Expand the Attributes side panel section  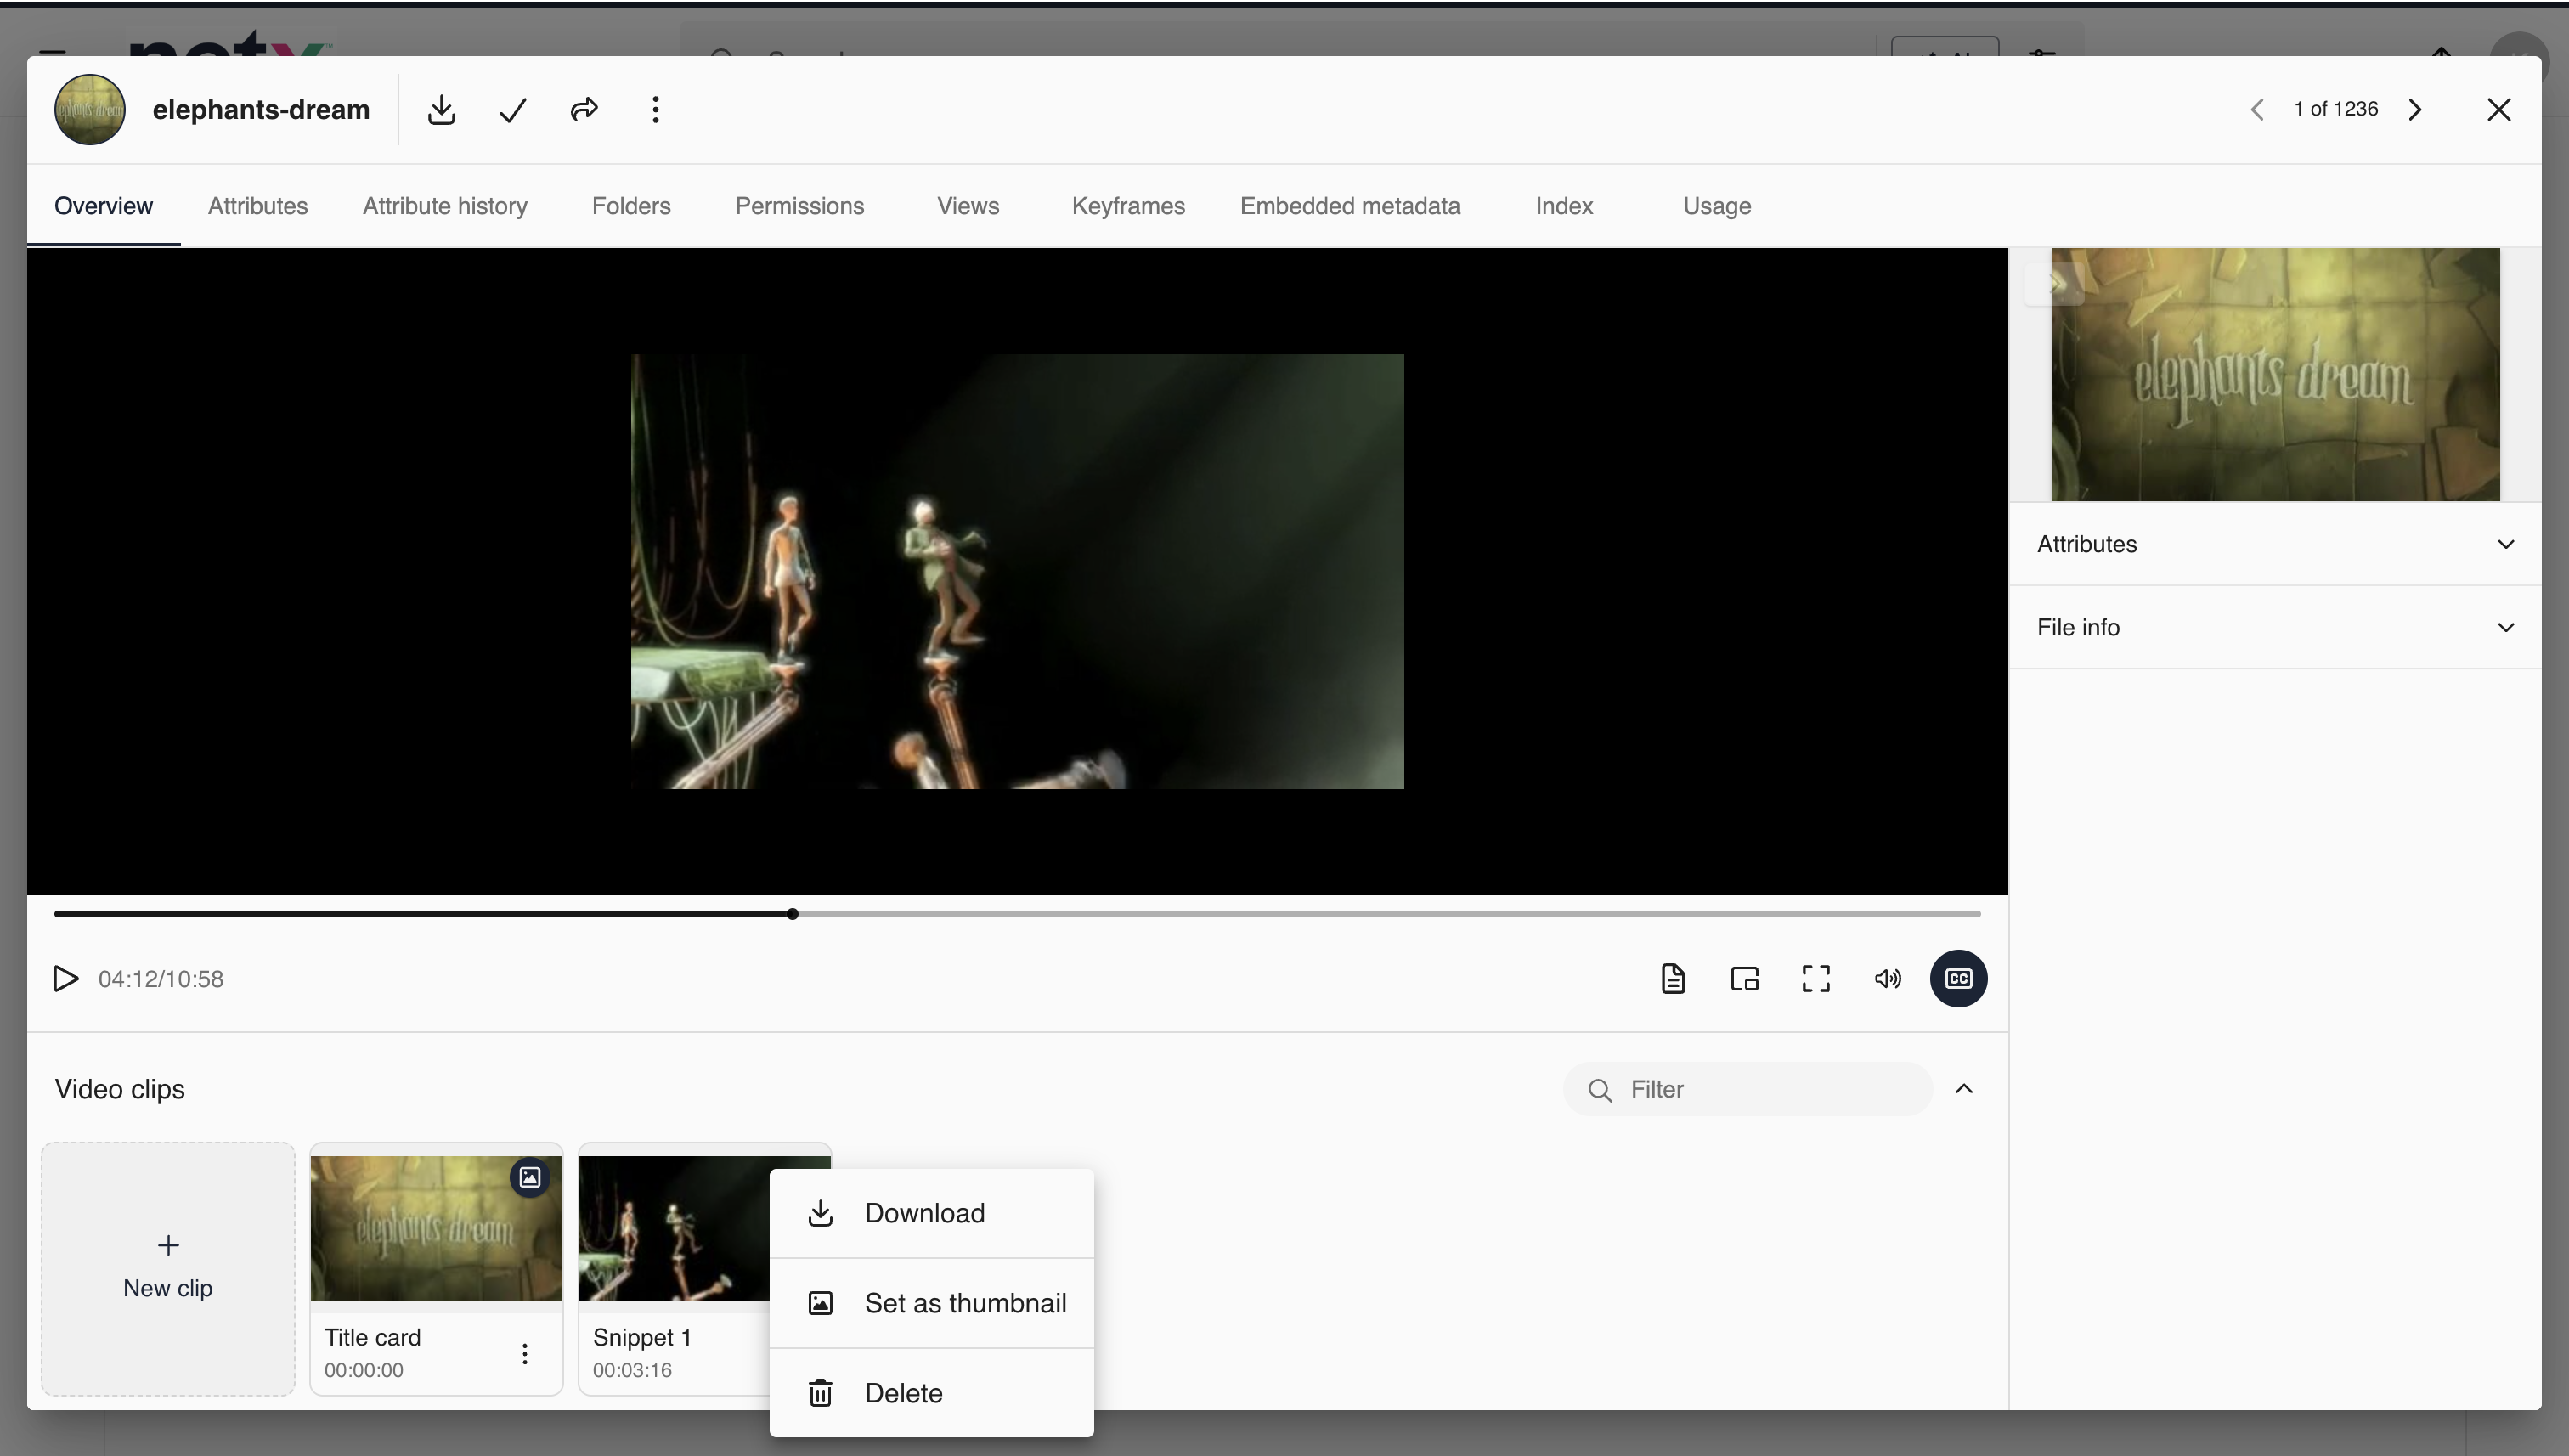tap(2275, 544)
